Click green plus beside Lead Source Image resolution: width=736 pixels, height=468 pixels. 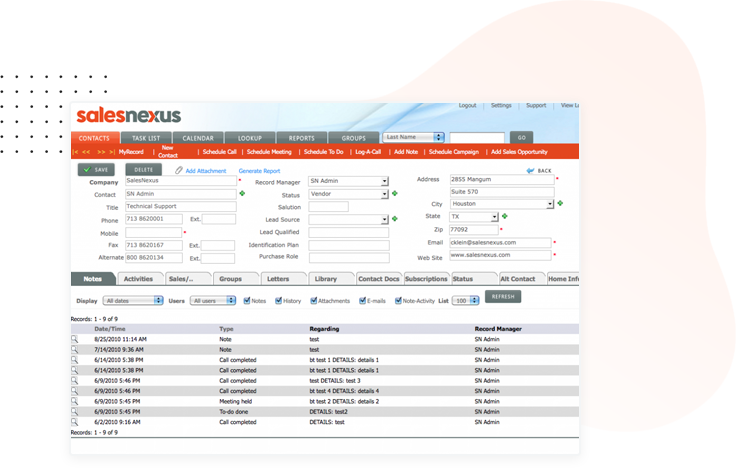(x=395, y=219)
